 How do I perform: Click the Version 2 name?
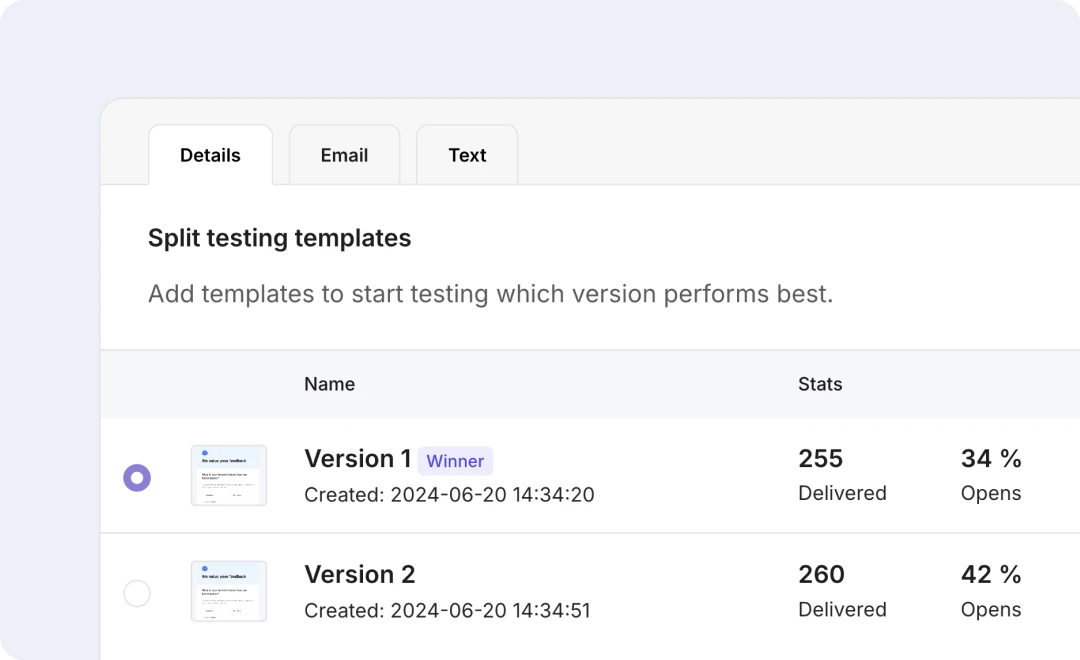[x=360, y=575]
